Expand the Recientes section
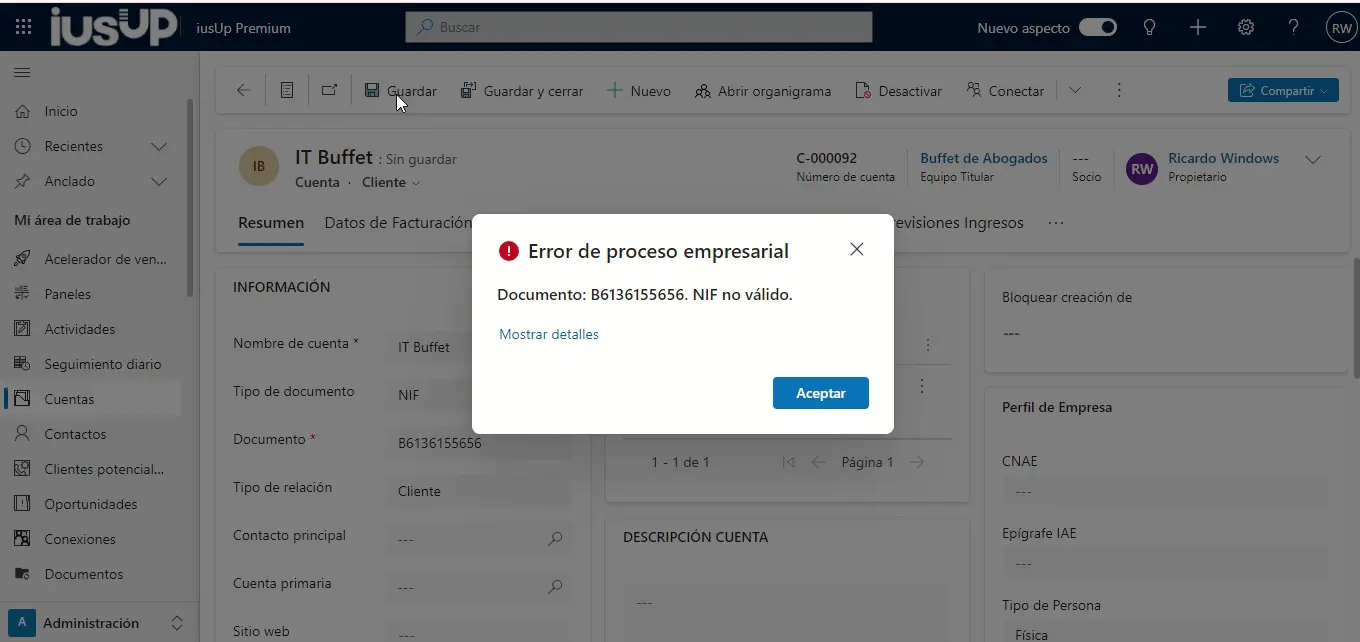 click(x=158, y=147)
